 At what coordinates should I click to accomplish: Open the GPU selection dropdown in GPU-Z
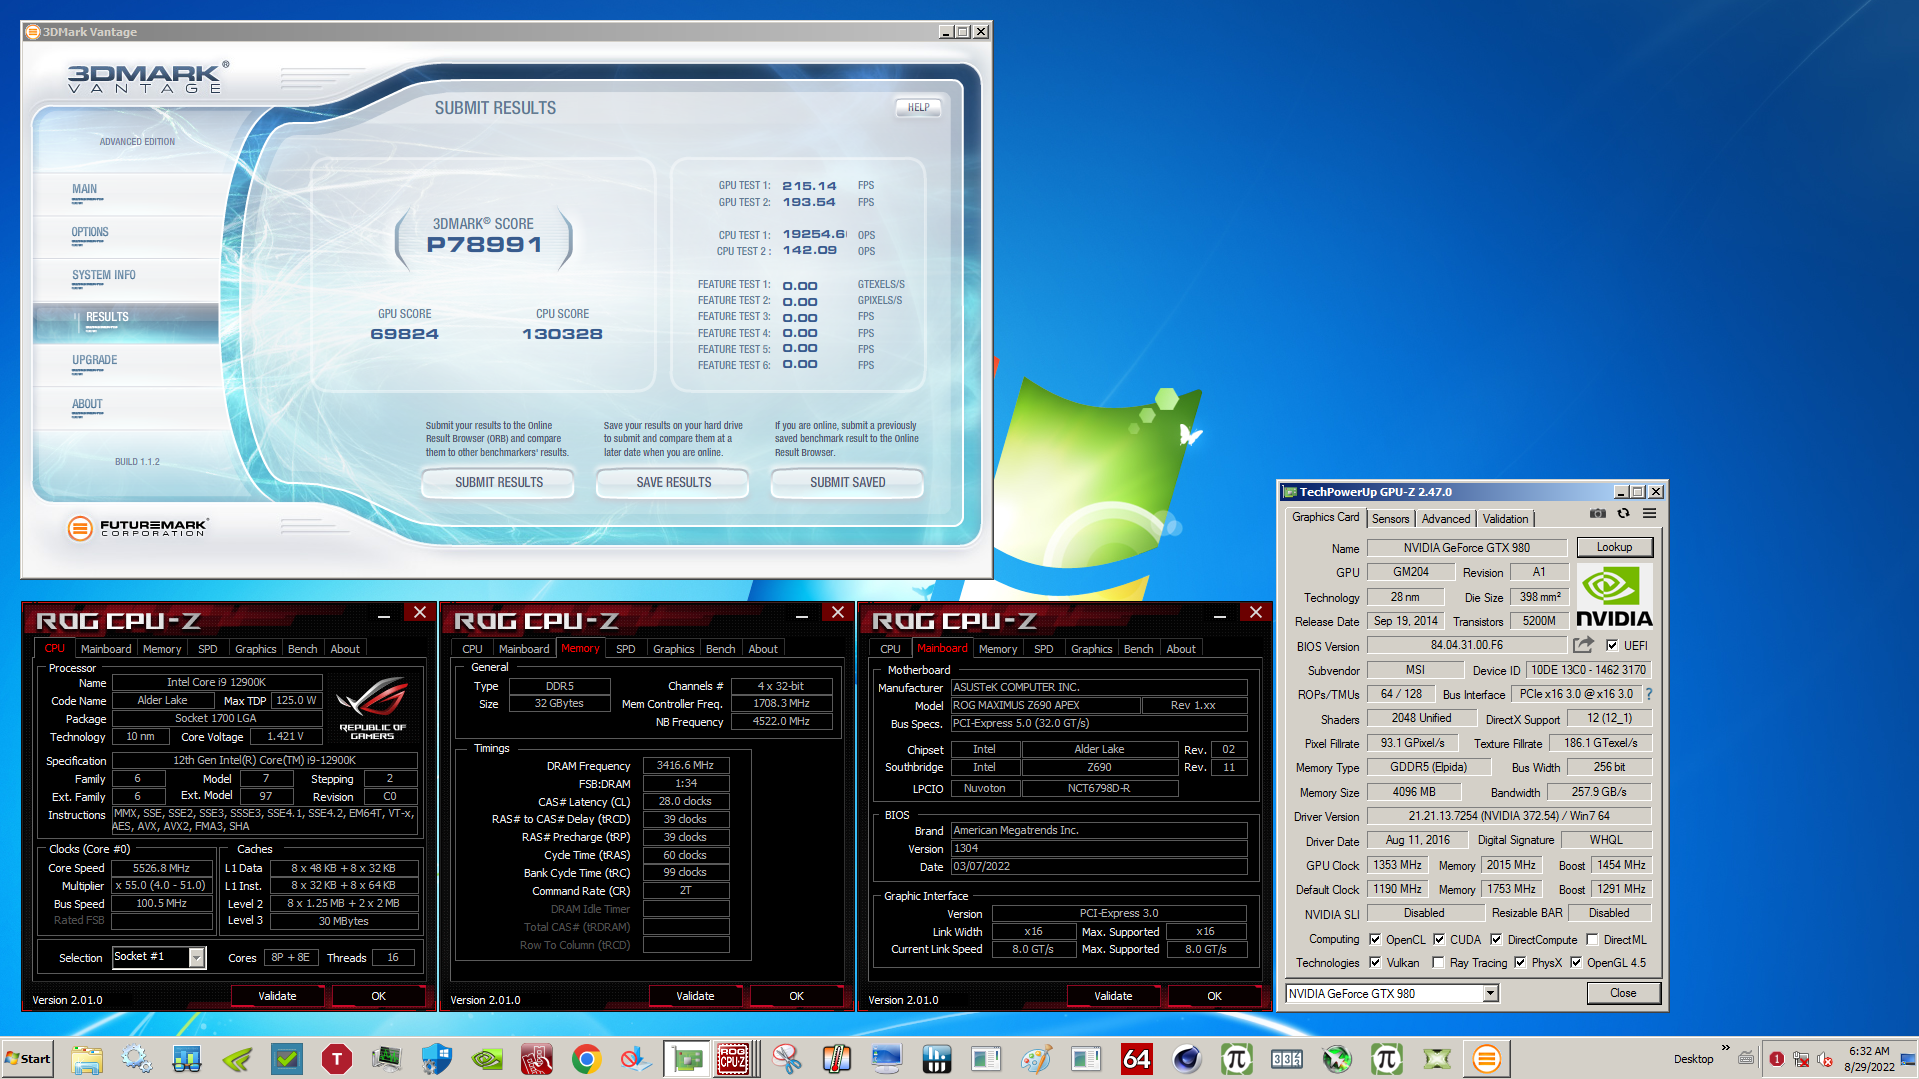(1490, 993)
